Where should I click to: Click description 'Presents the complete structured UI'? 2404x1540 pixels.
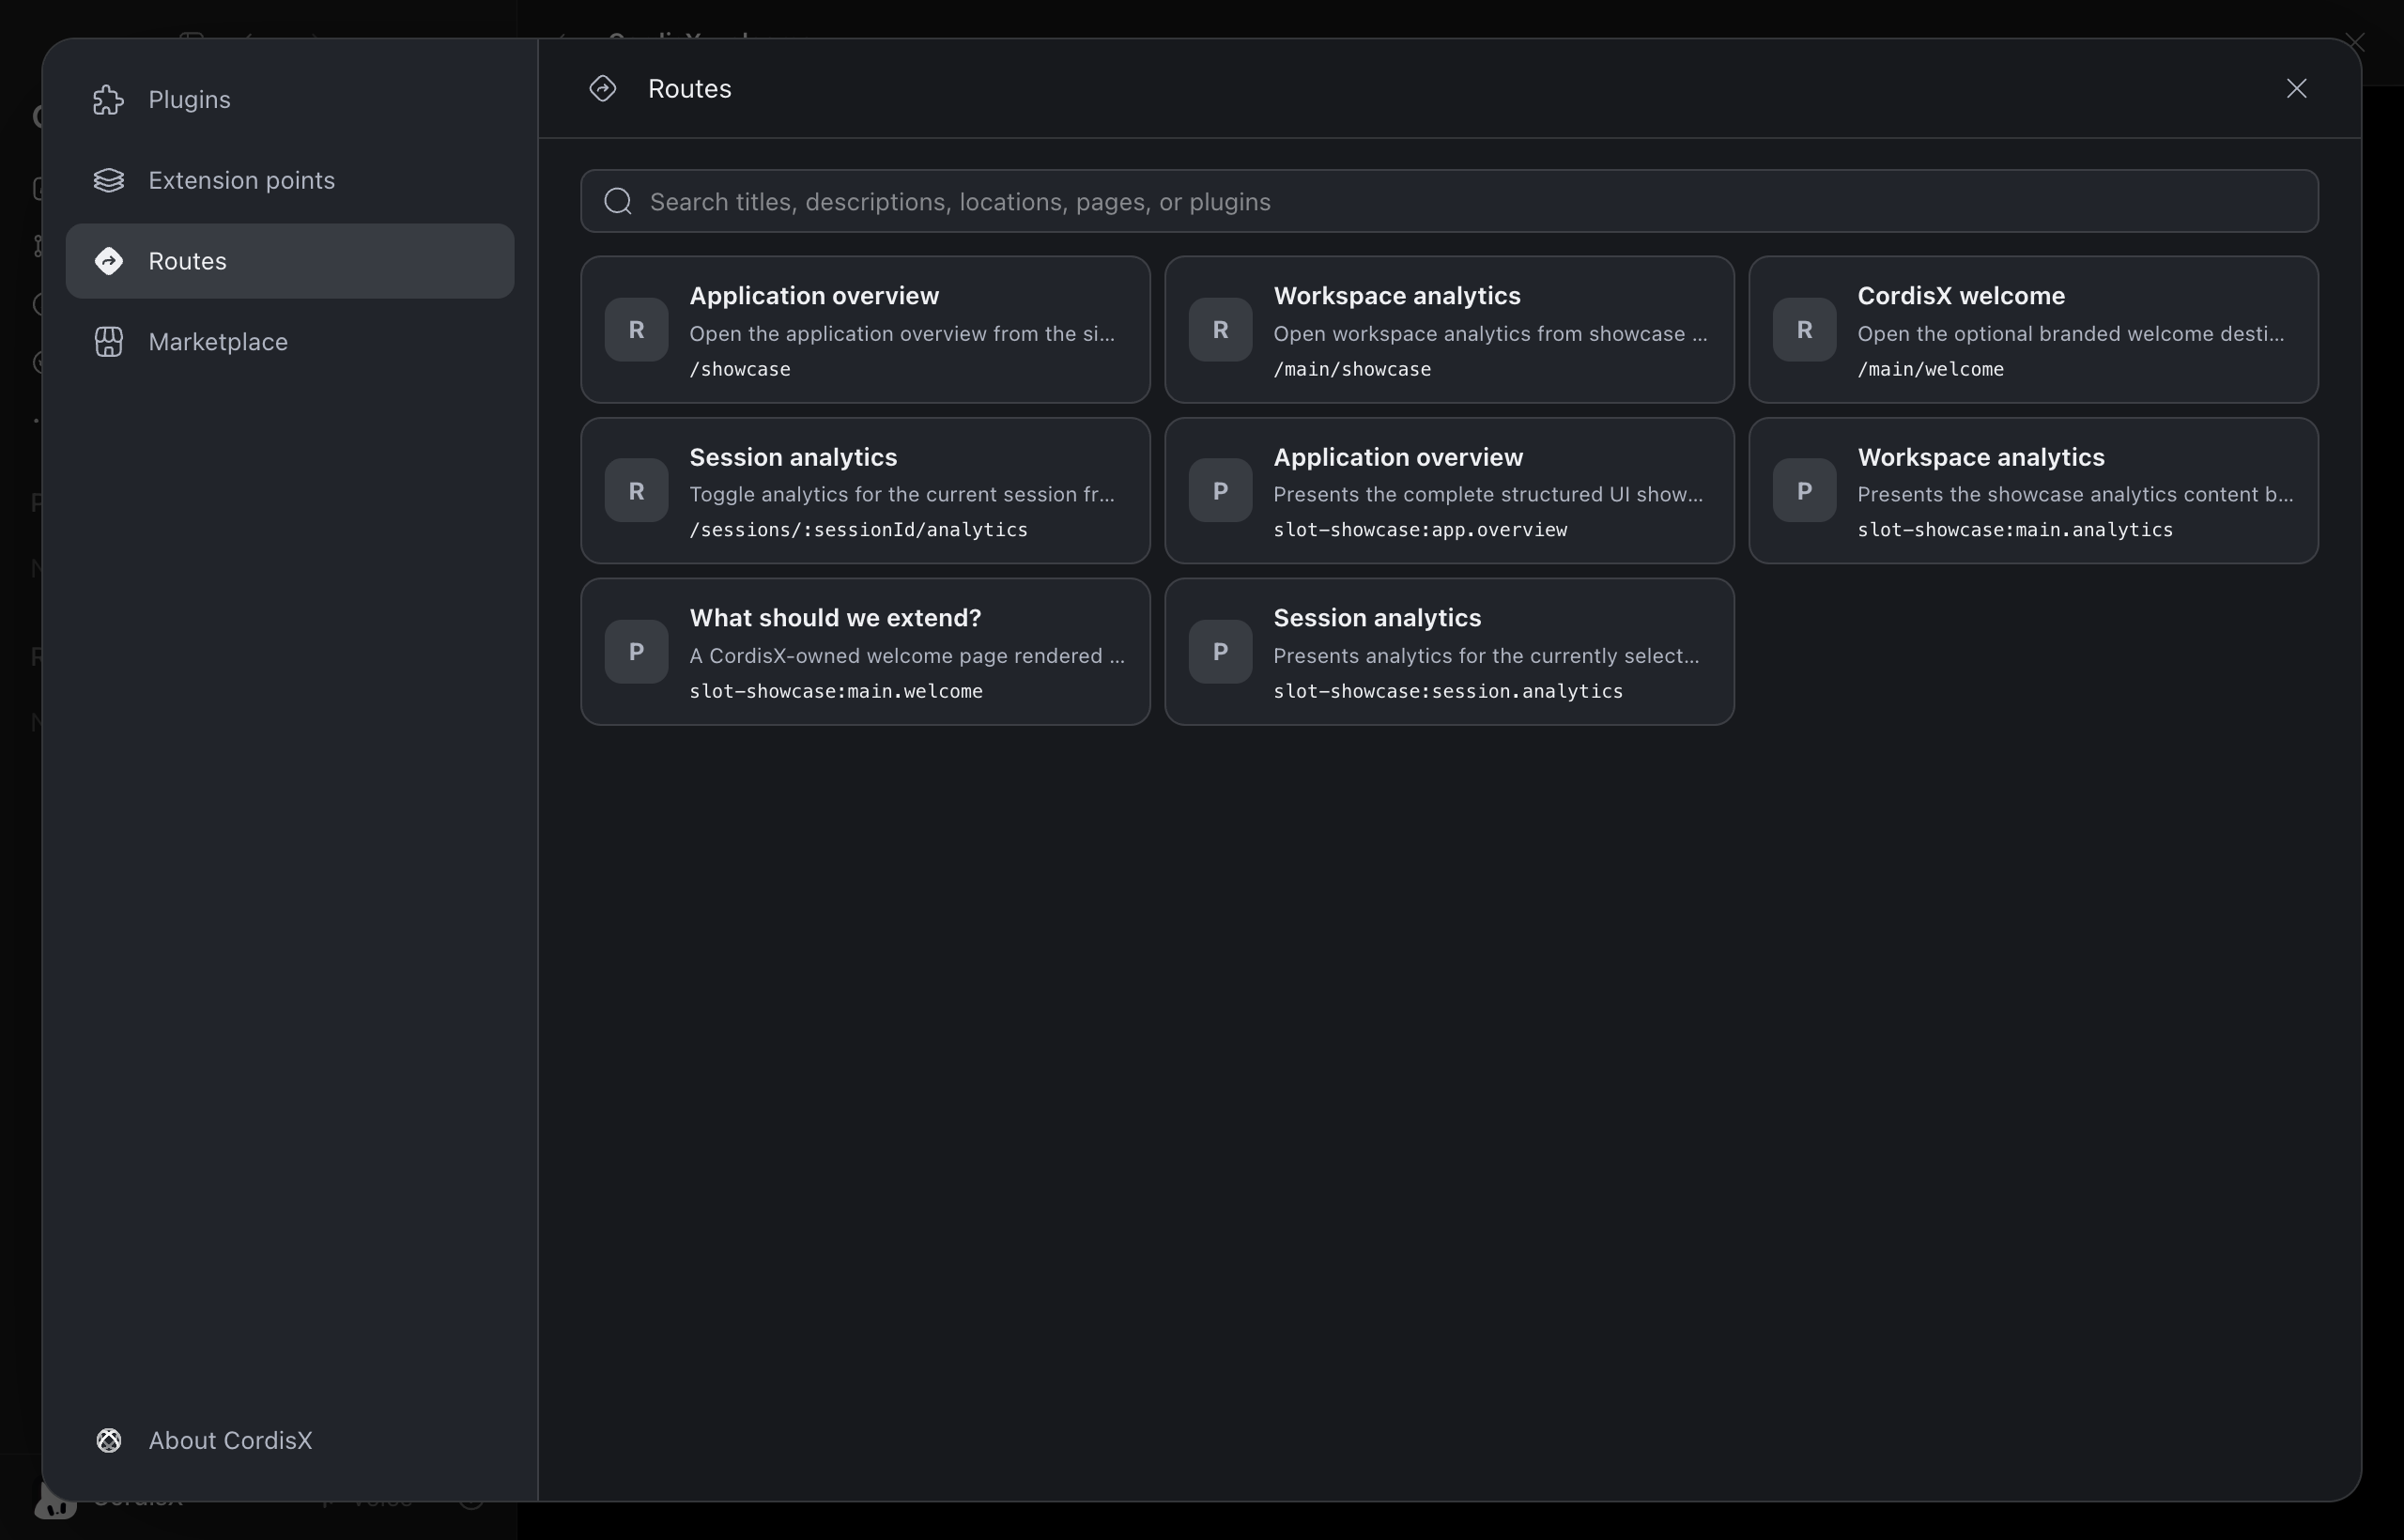coord(1487,495)
